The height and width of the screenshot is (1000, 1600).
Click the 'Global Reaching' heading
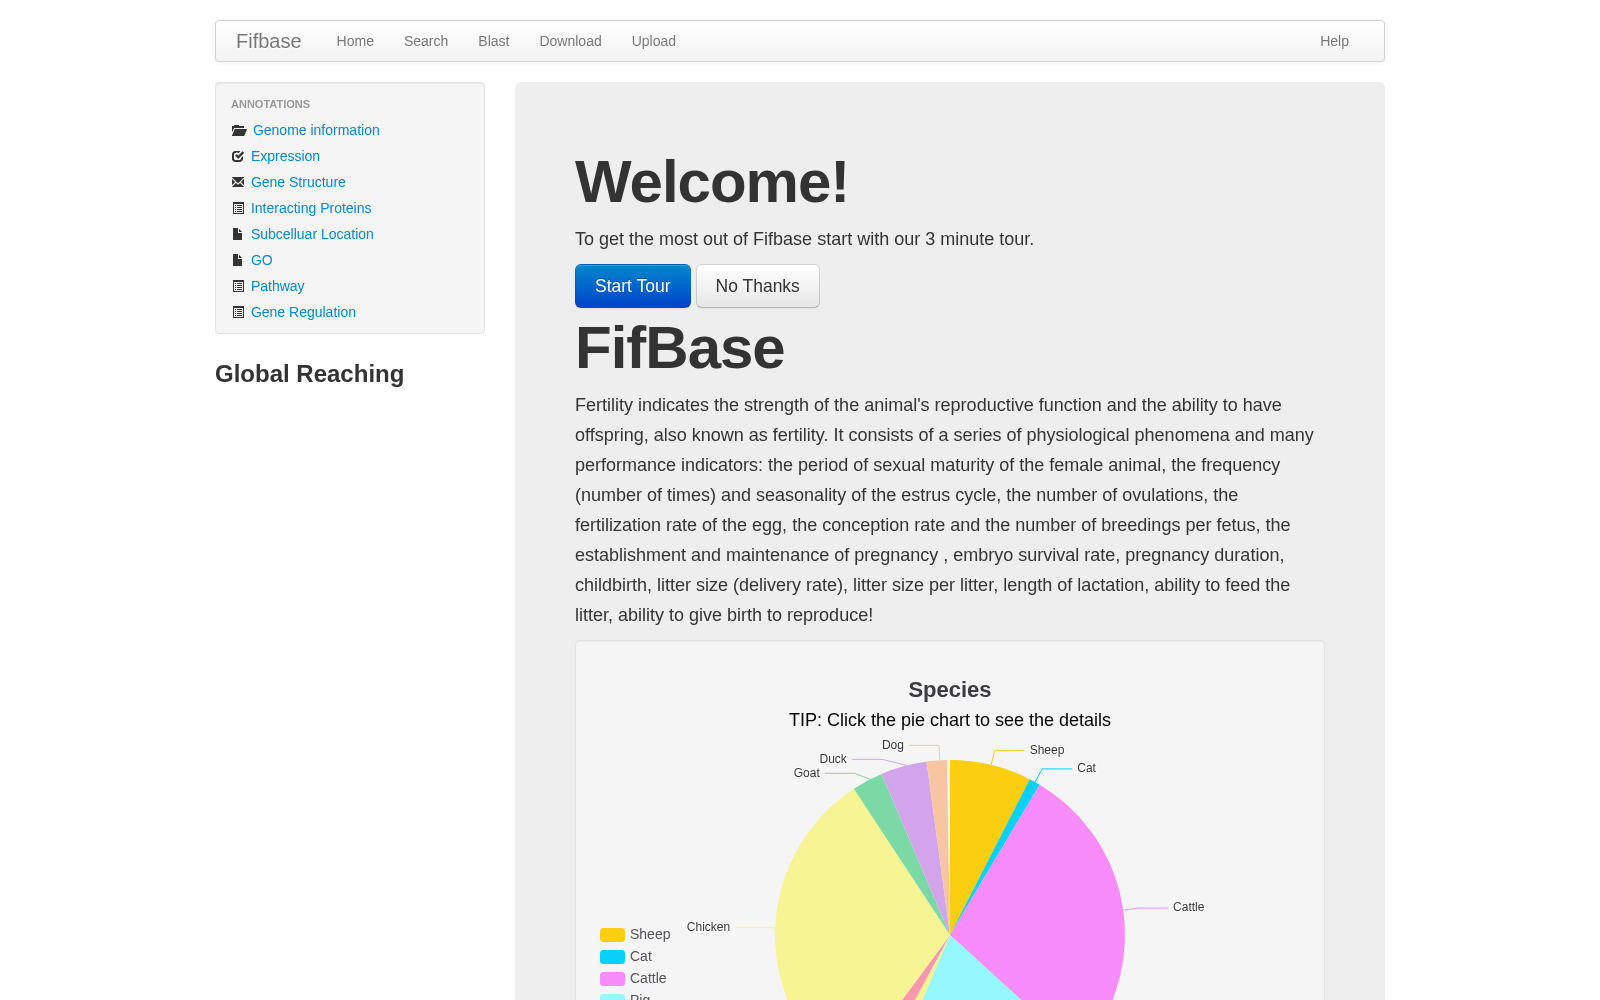(x=309, y=374)
